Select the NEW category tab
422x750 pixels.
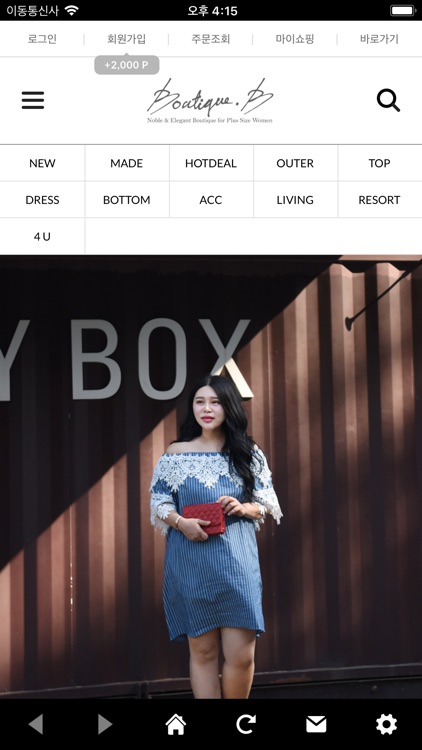coord(42,163)
